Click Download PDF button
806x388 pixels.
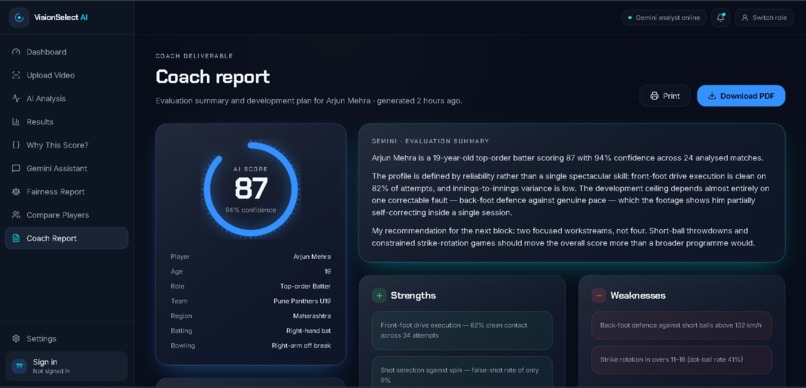coord(741,96)
